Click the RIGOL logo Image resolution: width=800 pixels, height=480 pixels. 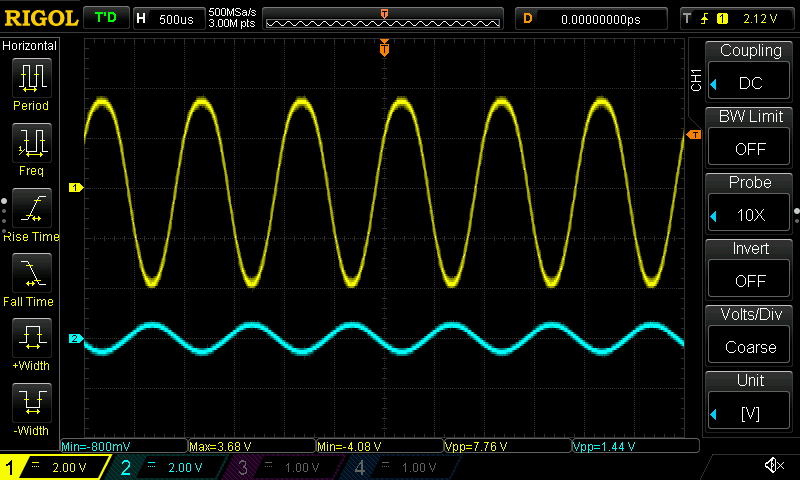pyautogui.click(x=41, y=18)
